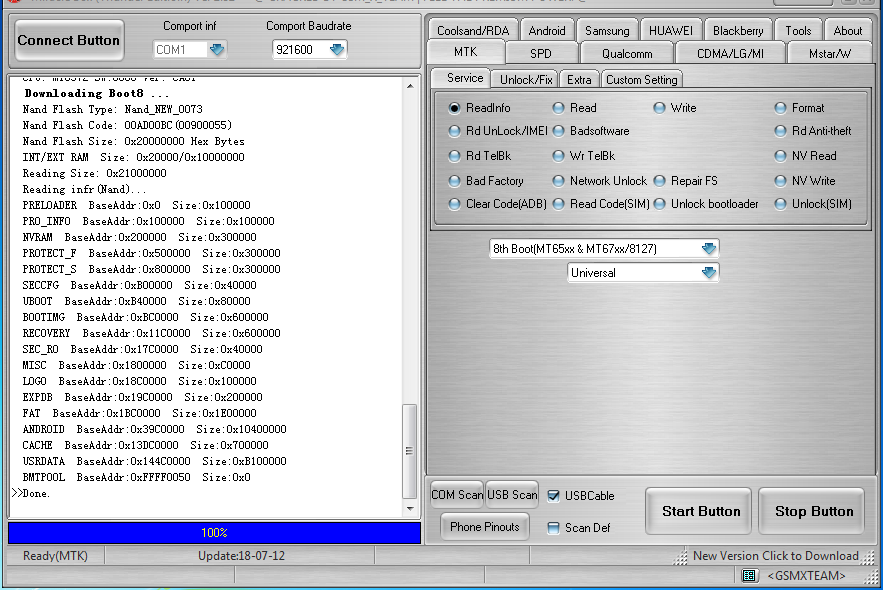Click the Stop Button
Screen dimensions: 883x590
(811, 511)
